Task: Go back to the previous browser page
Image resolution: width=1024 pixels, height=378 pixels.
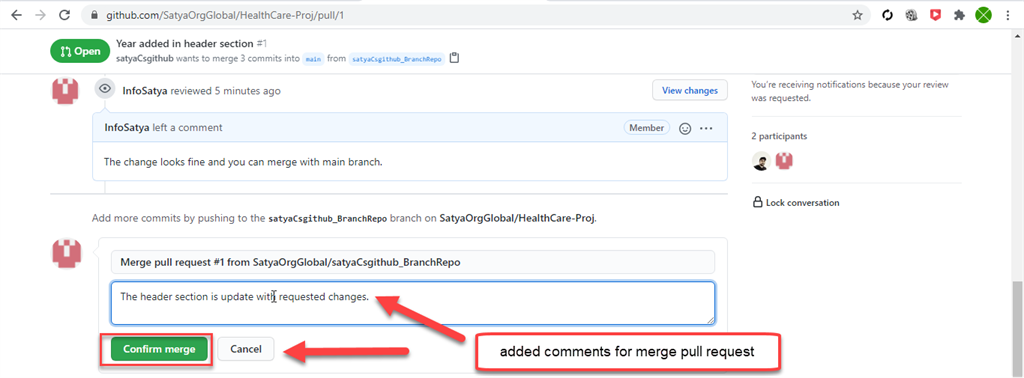Action: click(16, 15)
